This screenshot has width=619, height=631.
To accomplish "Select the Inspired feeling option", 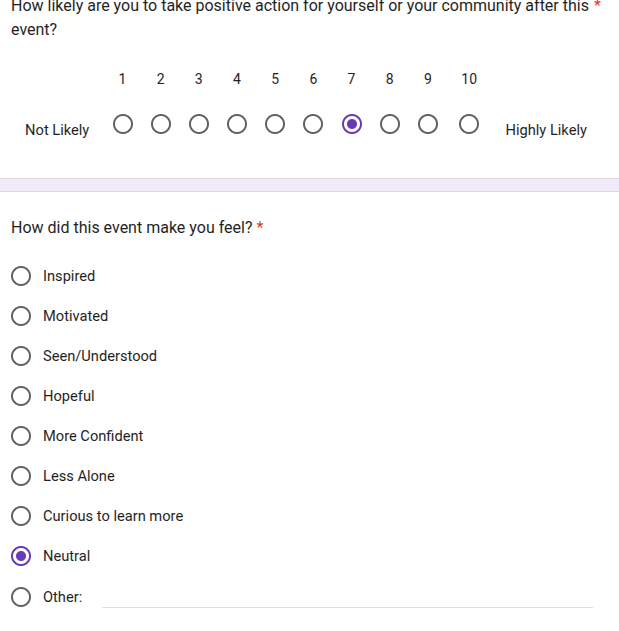I will (x=21, y=276).
